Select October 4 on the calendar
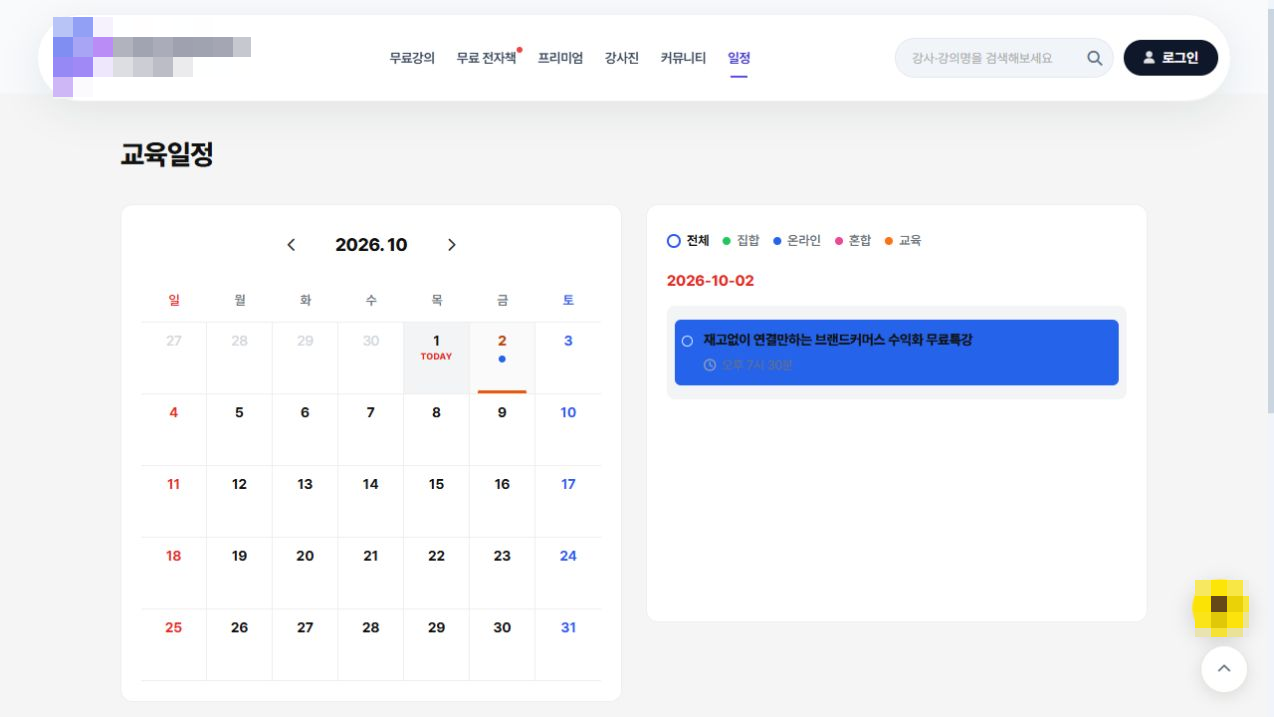Screen dimensions: 1274x717 pyautogui.click(x=173, y=430)
